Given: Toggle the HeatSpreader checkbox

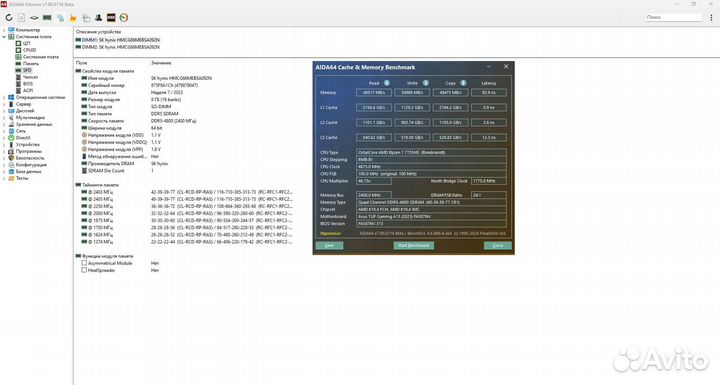Looking at the screenshot, I should [84, 270].
